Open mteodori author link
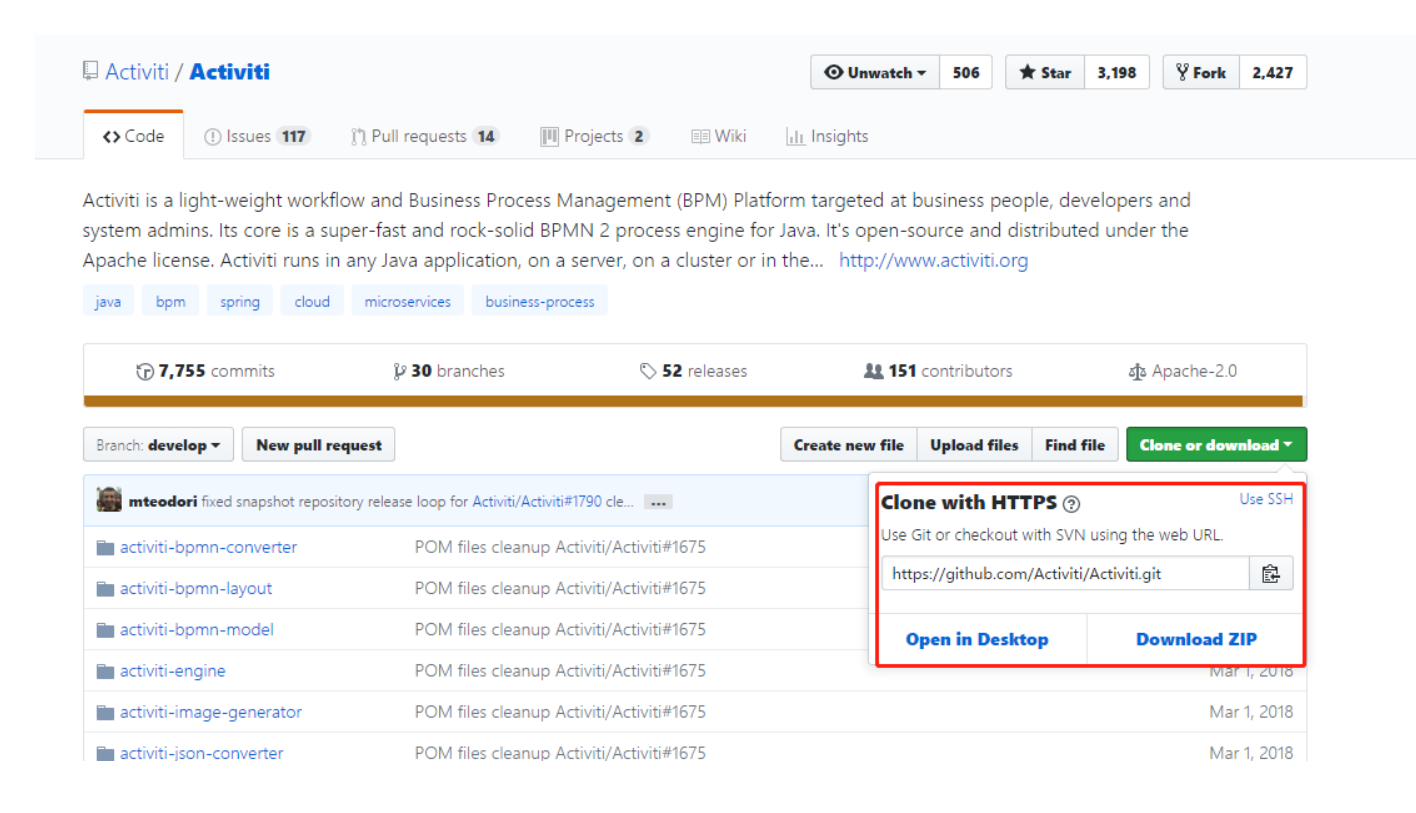The width and height of the screenshot is (1416, 813). [163, 502]
